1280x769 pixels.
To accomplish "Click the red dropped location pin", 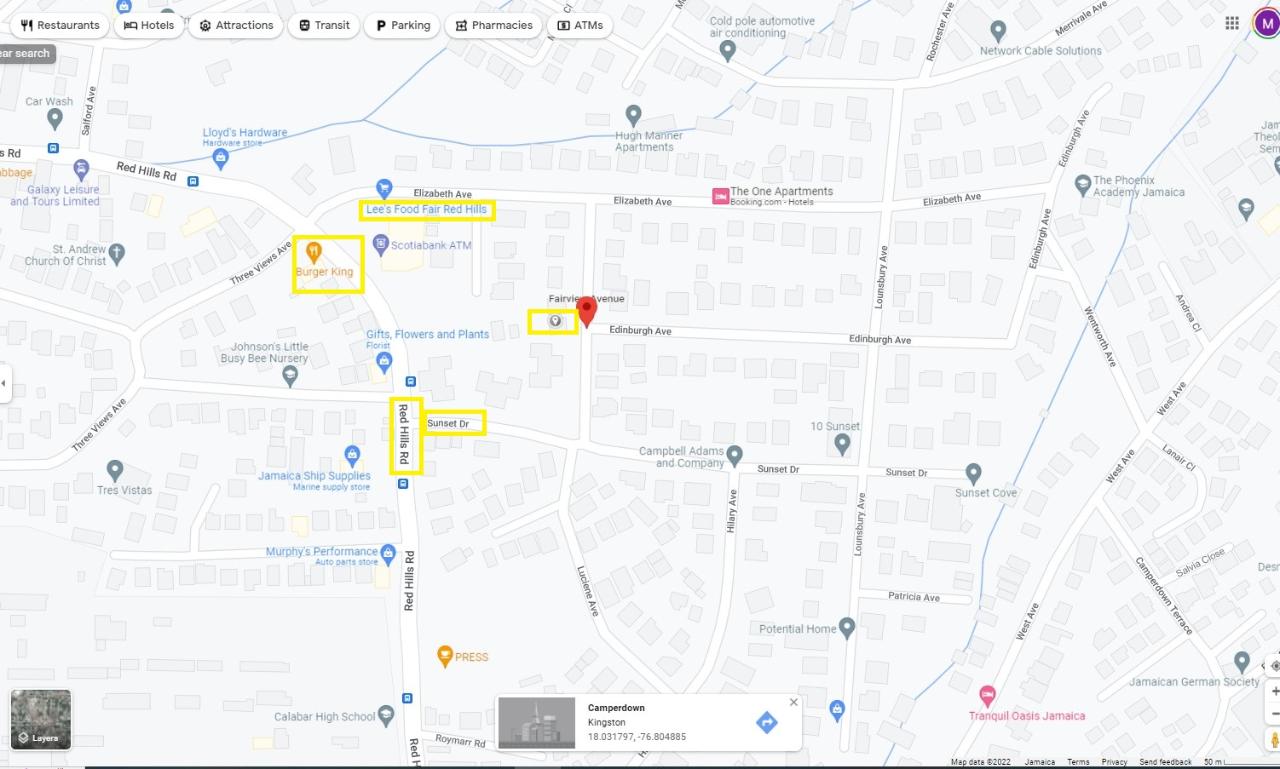I will coord(587,311).
